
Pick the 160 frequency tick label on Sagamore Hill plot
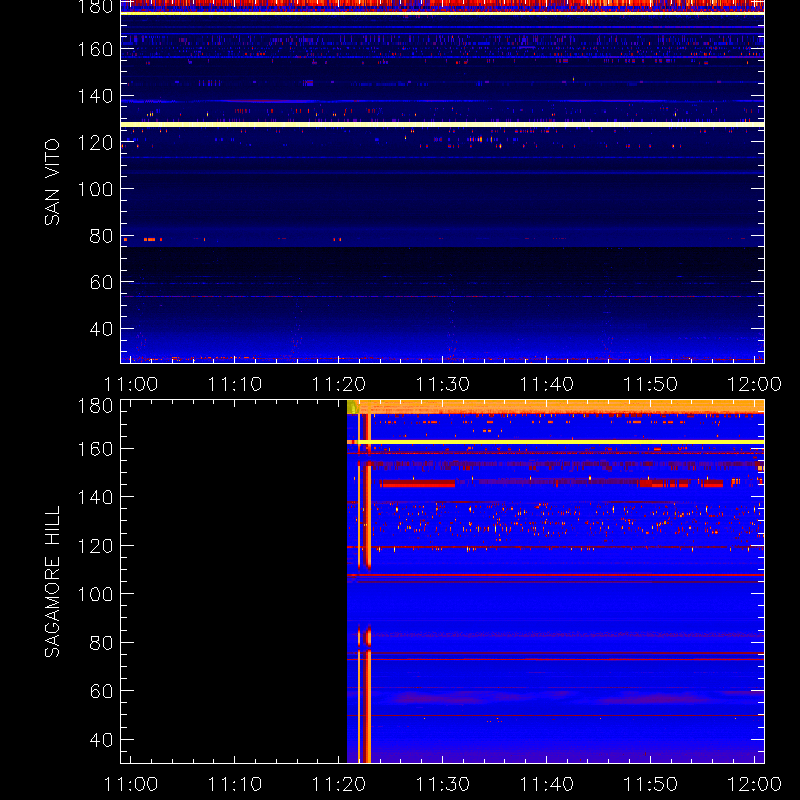tap(95, 449)
